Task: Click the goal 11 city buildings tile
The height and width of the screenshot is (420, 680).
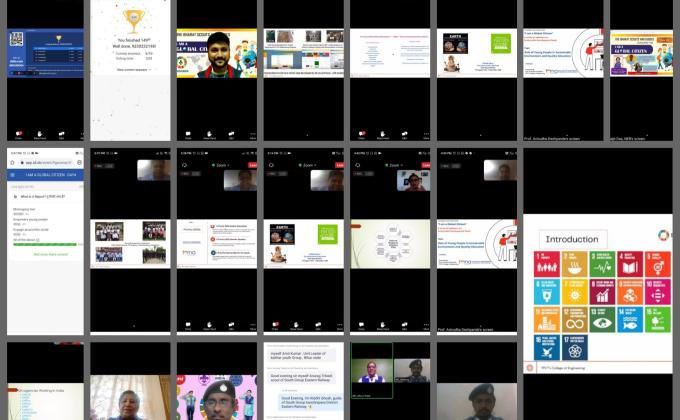Action: pos(547,319)
